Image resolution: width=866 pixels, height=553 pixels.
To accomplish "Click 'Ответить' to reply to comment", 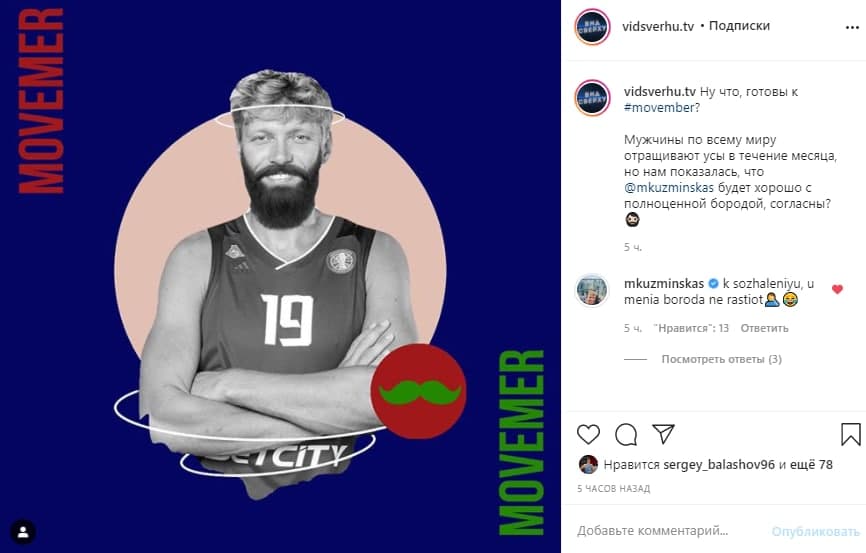I will click(764, 328).
